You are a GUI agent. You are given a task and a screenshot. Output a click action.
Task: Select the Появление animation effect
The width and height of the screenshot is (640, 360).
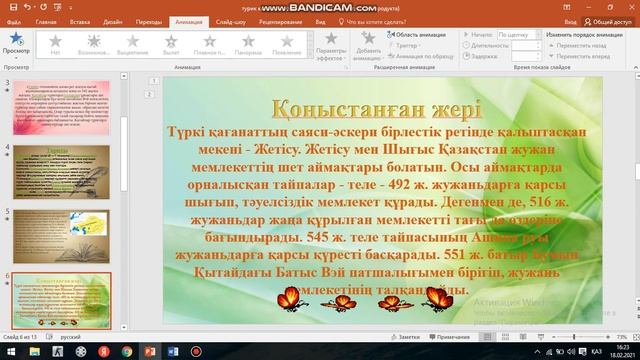pos(287,44)
